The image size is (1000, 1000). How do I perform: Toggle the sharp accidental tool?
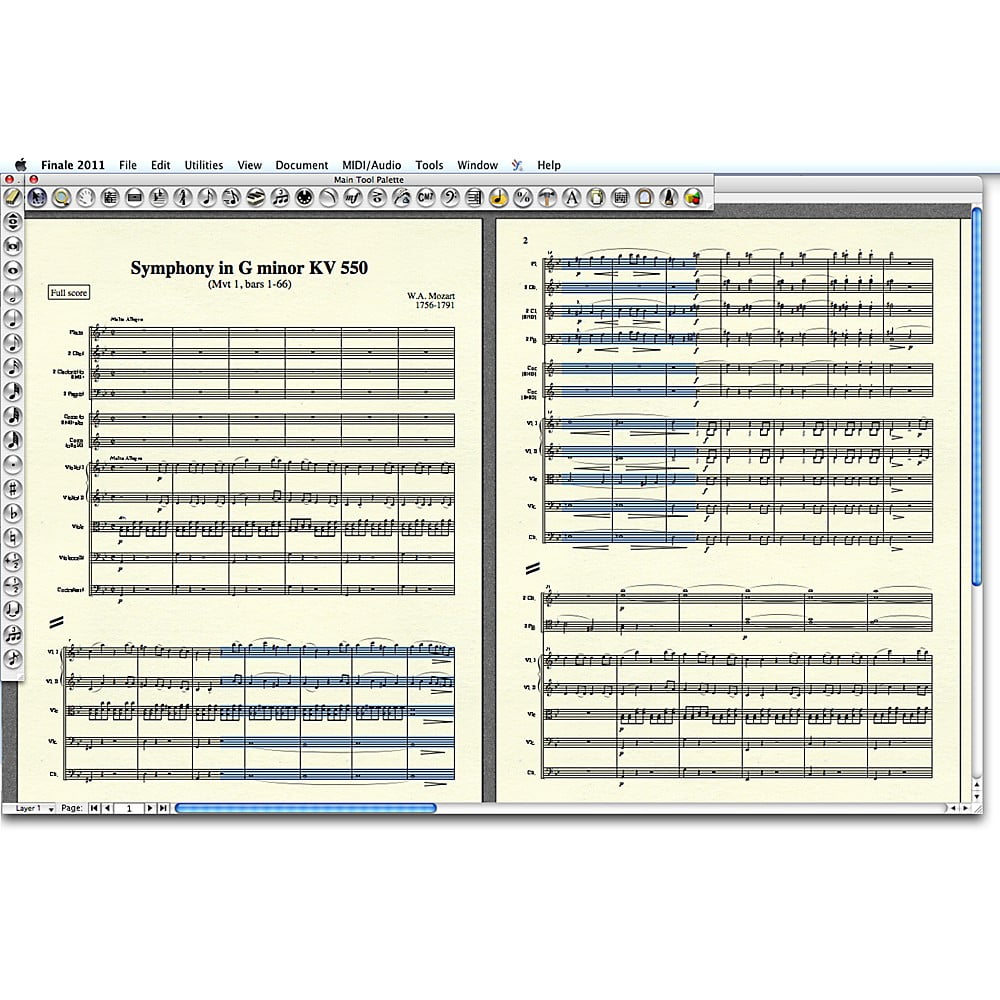[x=13, y=489]
